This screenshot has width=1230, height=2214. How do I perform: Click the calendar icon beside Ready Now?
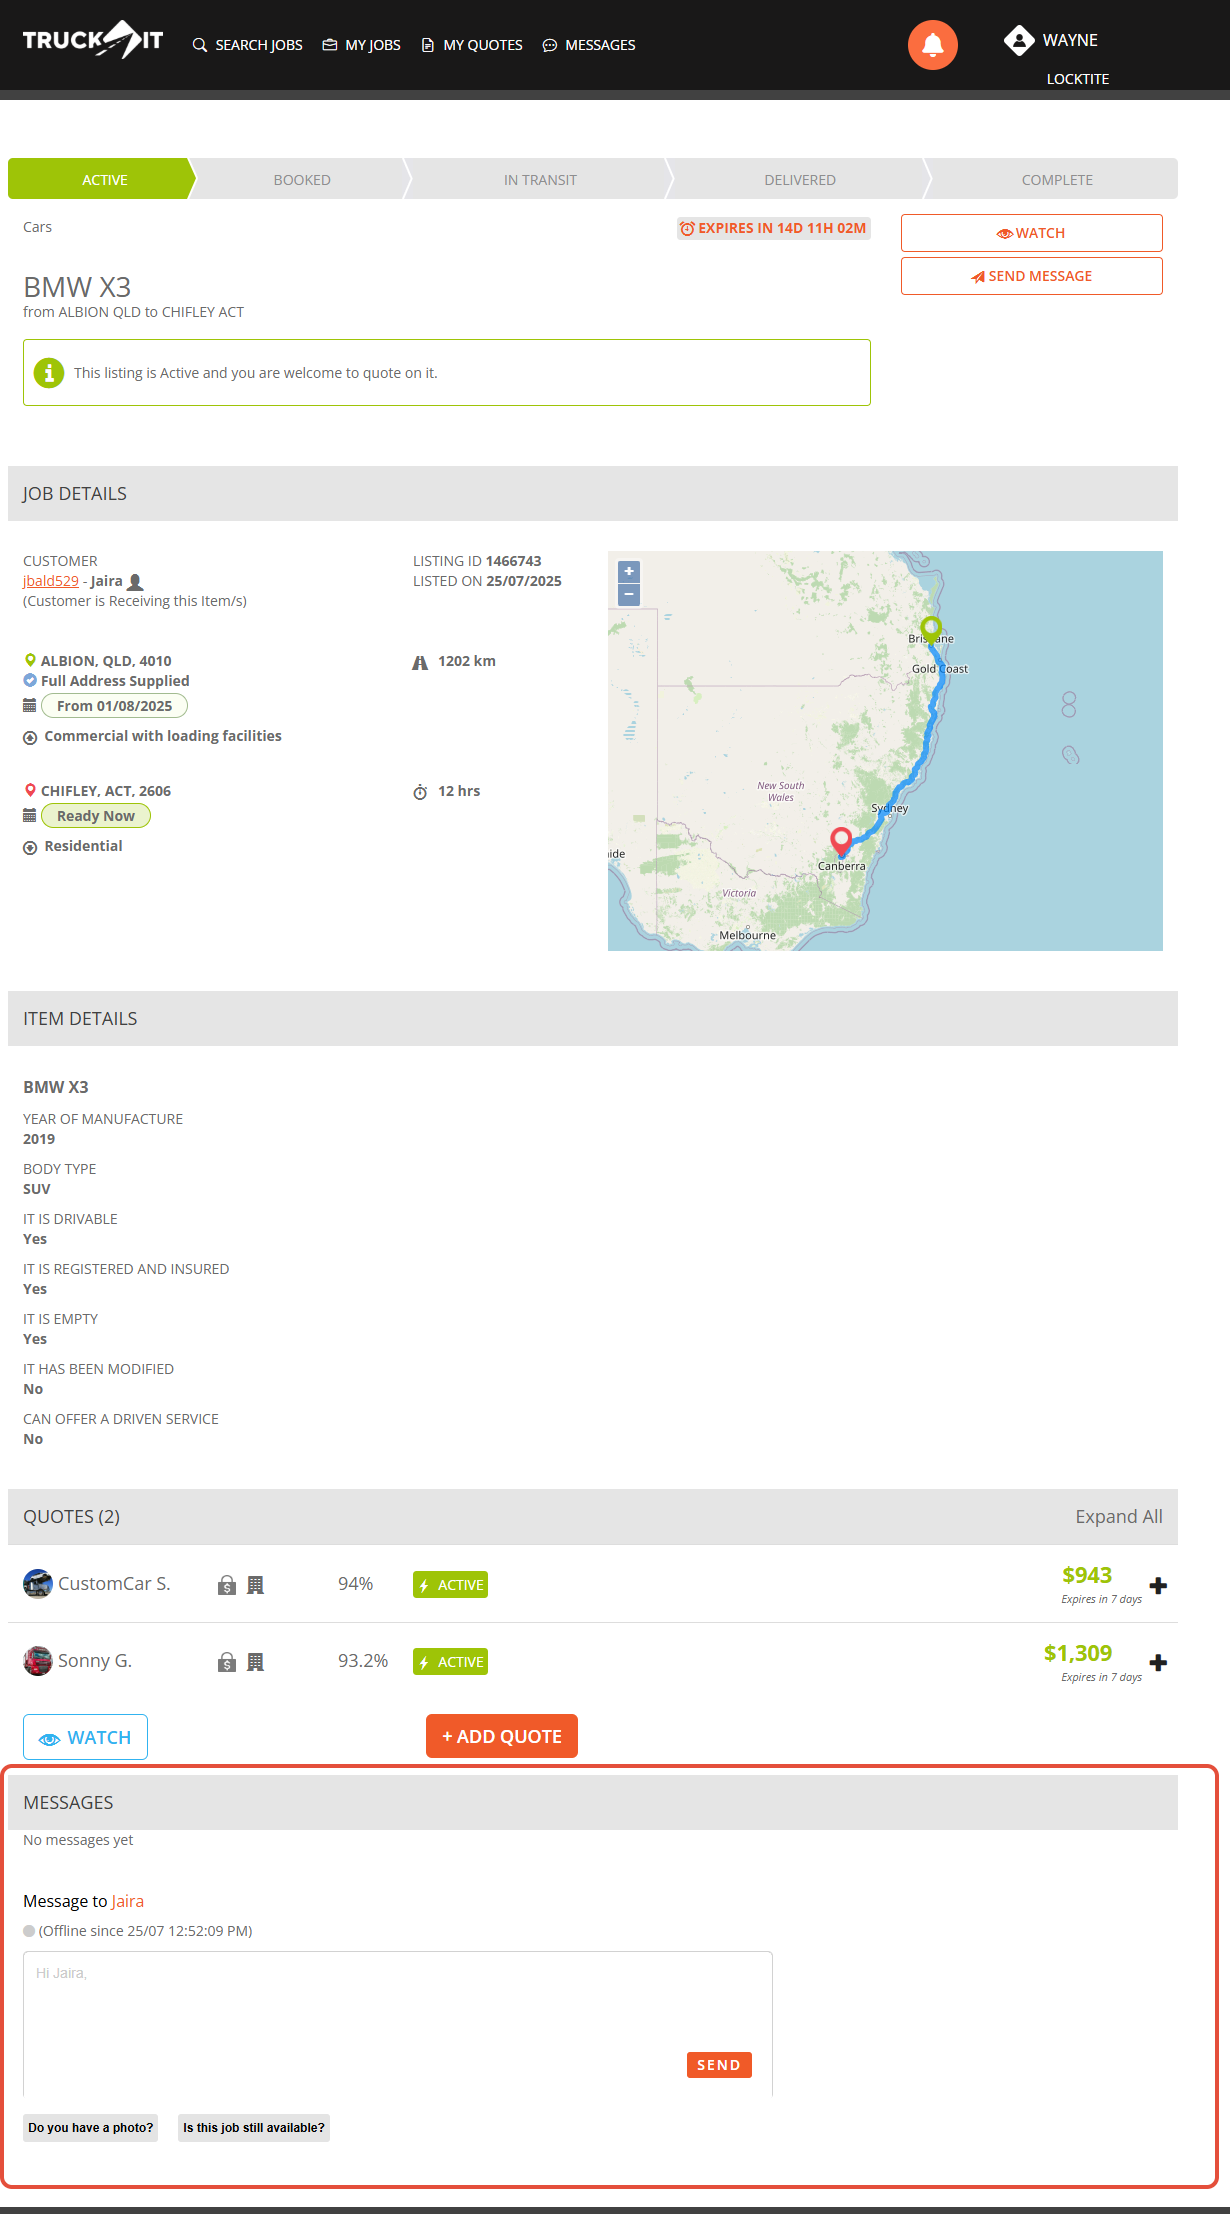coord(30,816)
